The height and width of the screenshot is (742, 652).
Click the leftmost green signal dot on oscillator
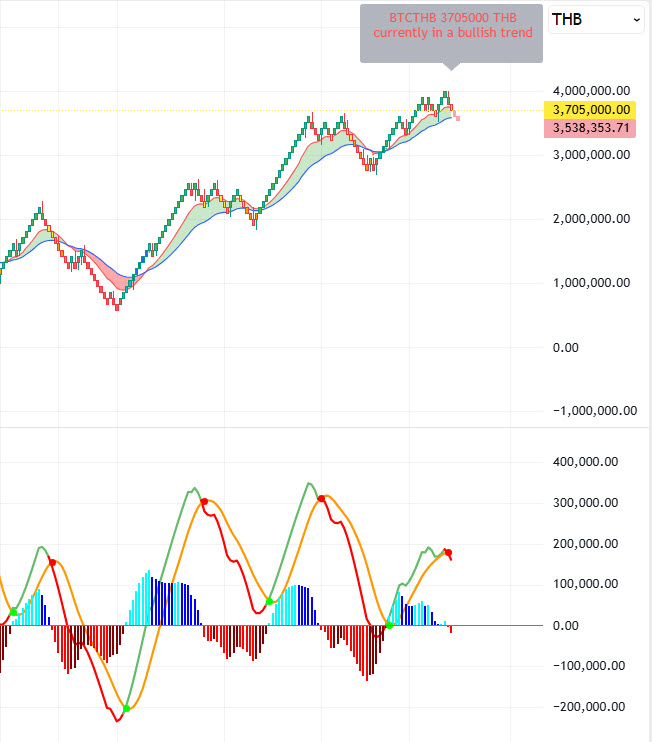[x=13, y=612]
